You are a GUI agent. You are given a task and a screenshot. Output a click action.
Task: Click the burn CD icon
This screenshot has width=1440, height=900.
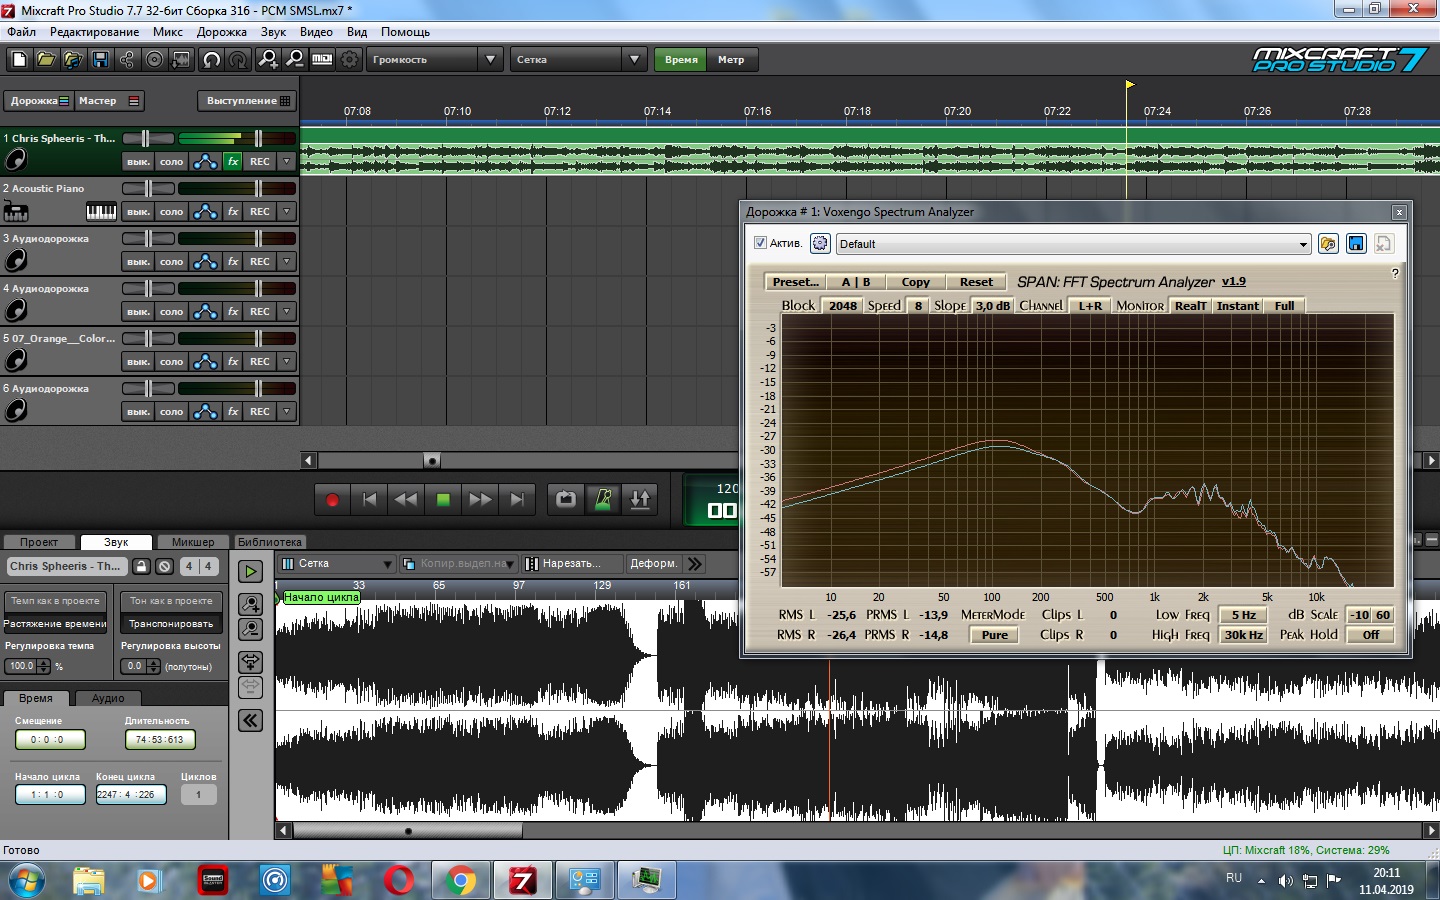coord(154,60)
